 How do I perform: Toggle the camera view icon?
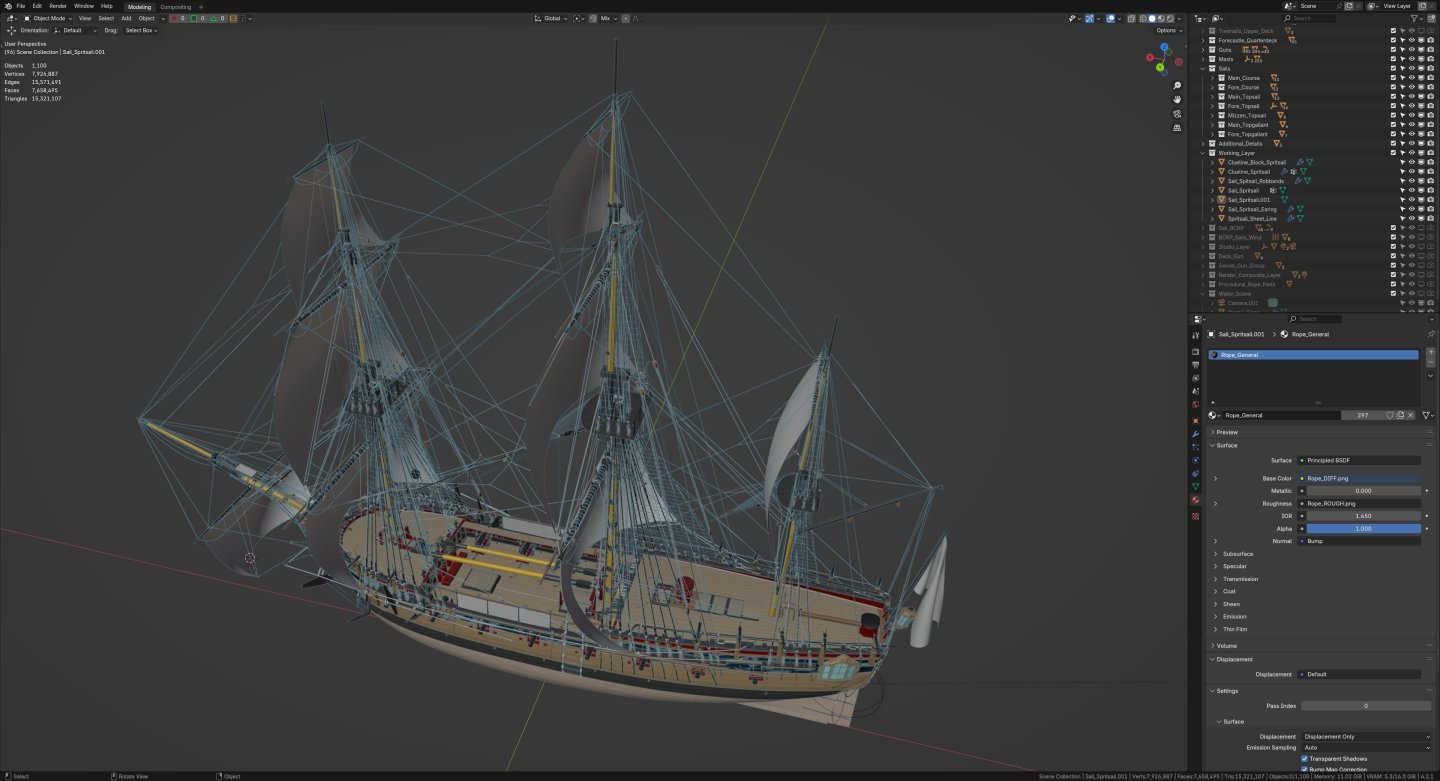pyautogui.click(x=1177, y=113)
